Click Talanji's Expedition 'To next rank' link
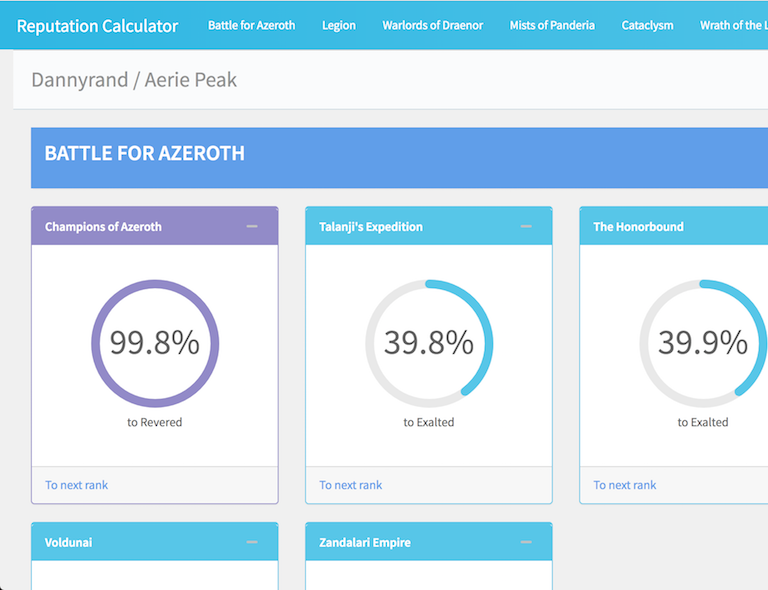Screen dimensions: 768x590 [351, 485]
